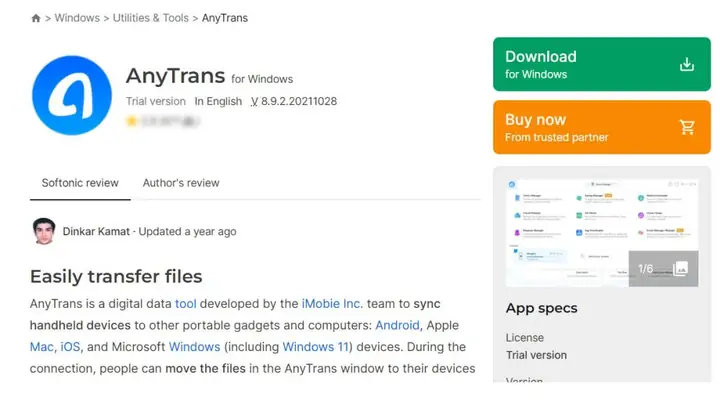Open the Windows breadcrumb link
The height and width of the screenshot is (405, 720).
point(77,18)
